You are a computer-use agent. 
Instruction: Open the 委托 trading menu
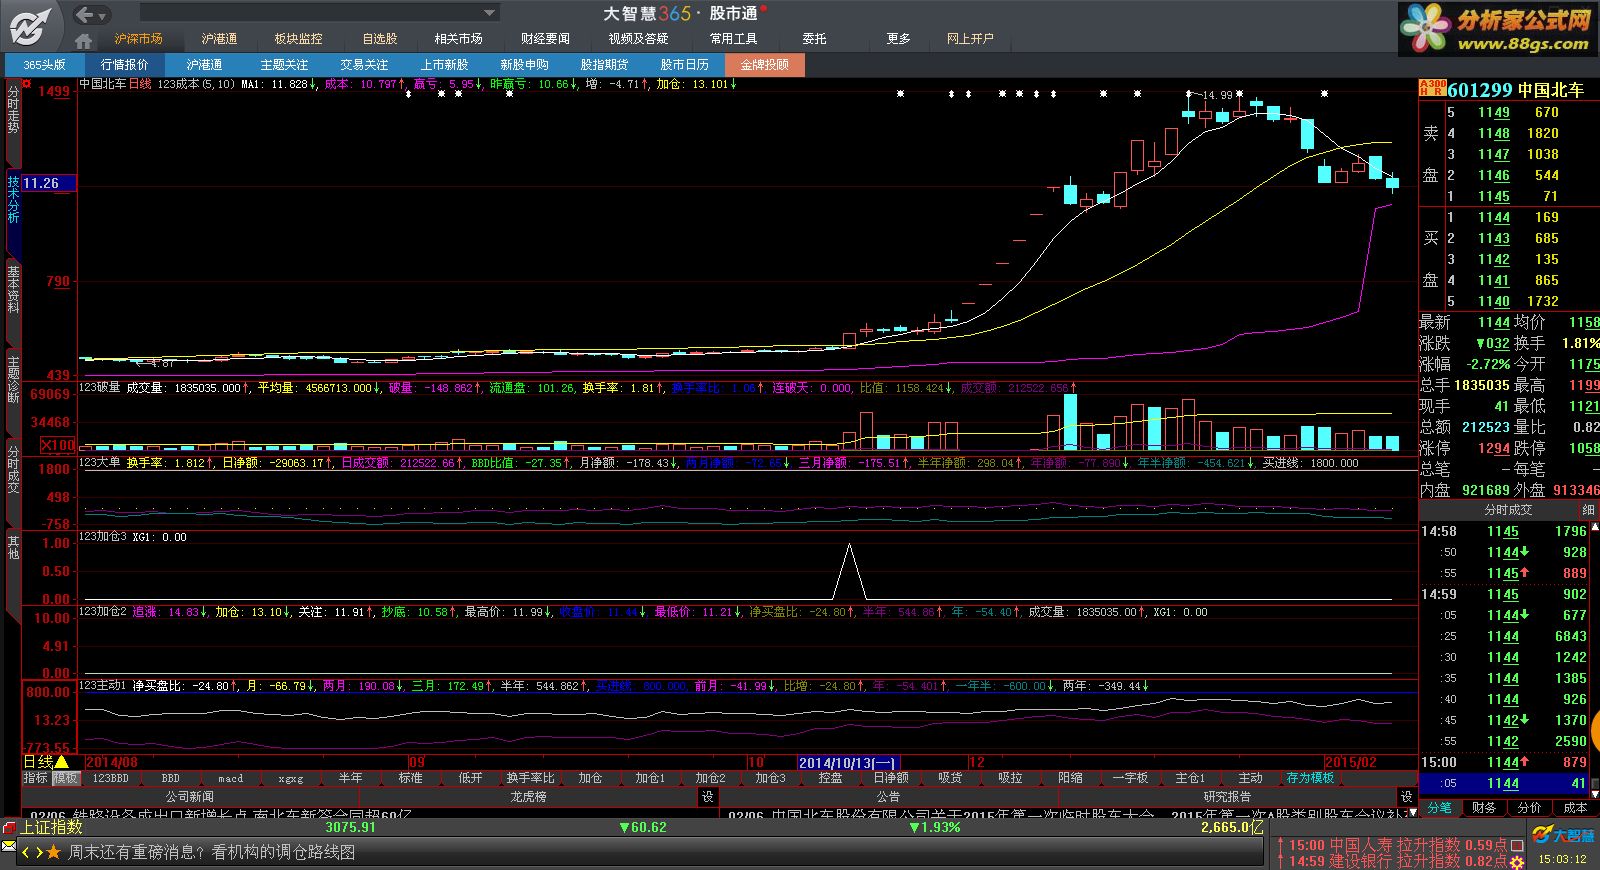click(814, 39)
